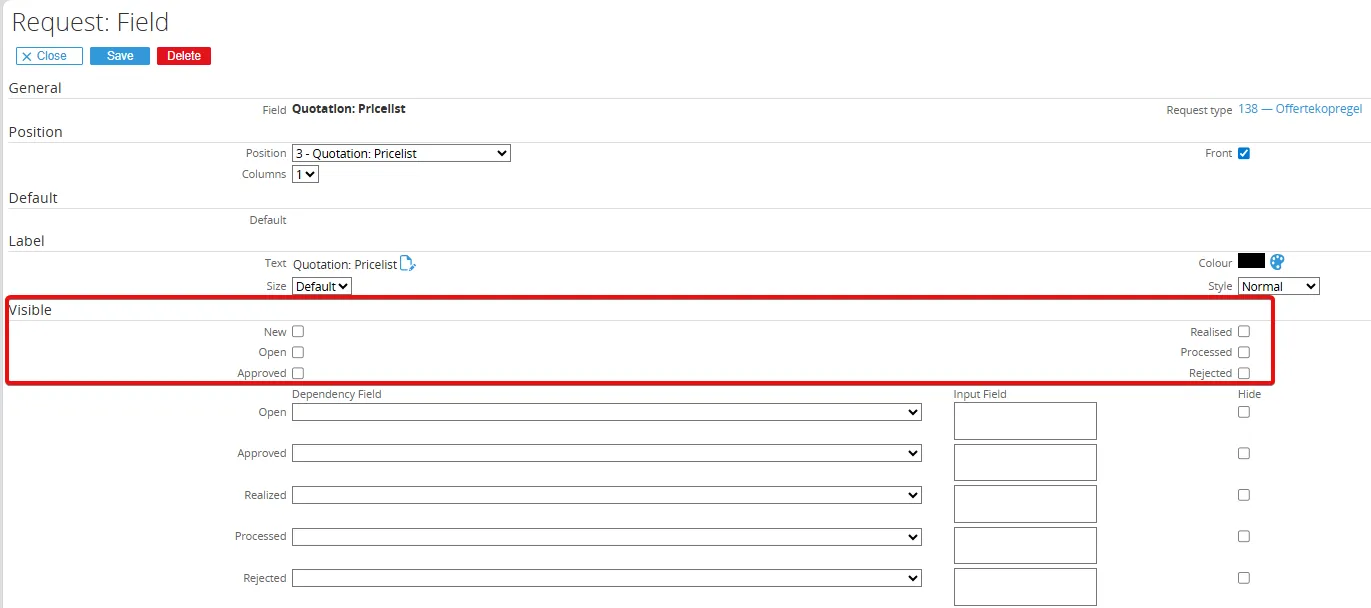Expand the Approved dependency field dropdown

coord(607,453)
